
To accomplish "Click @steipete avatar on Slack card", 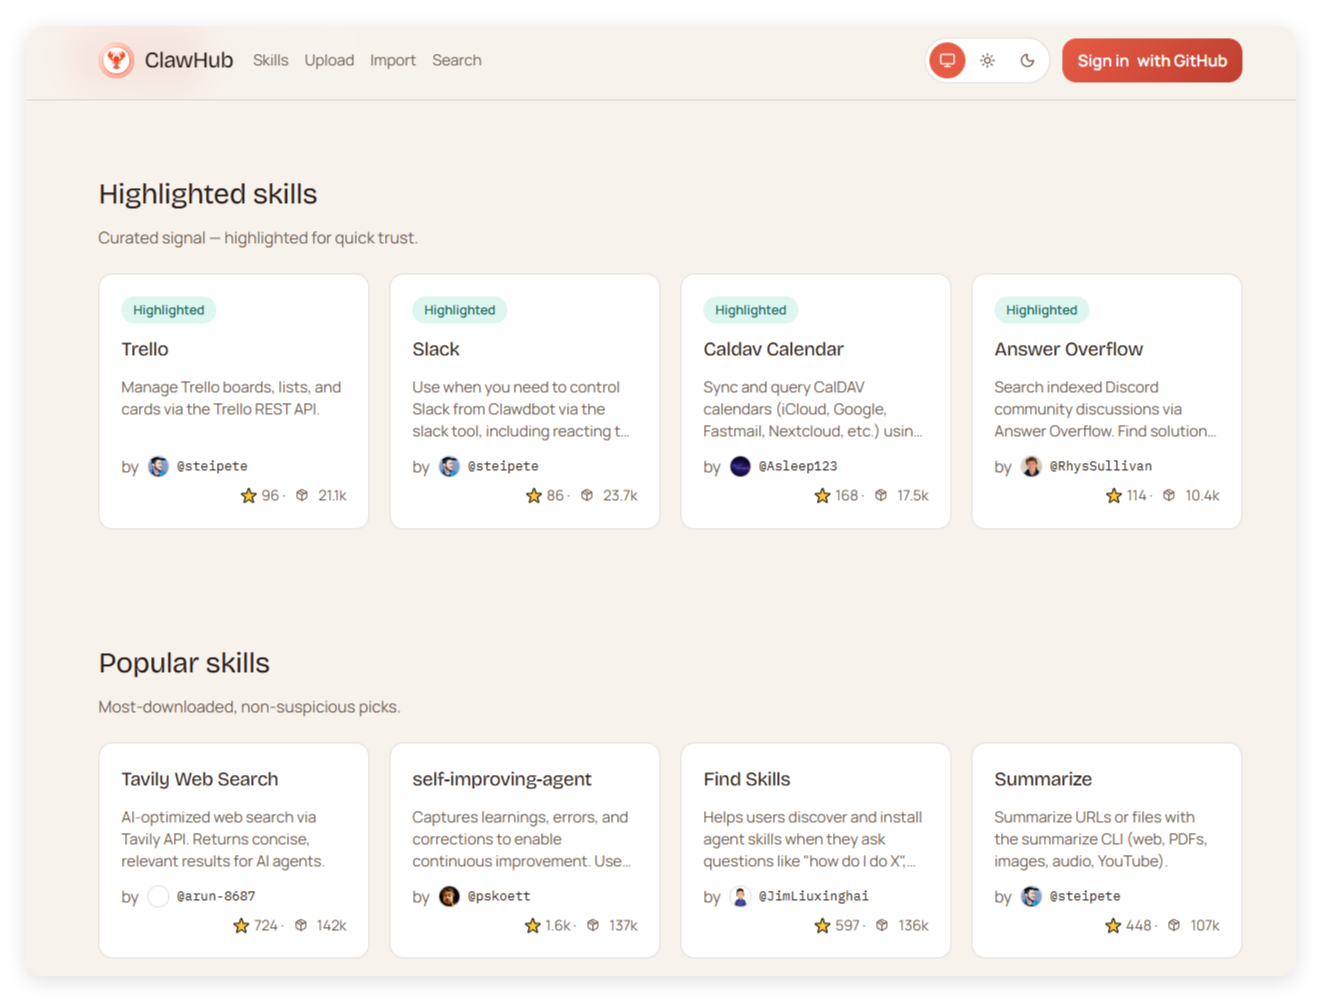I will (x=449, y=466).
